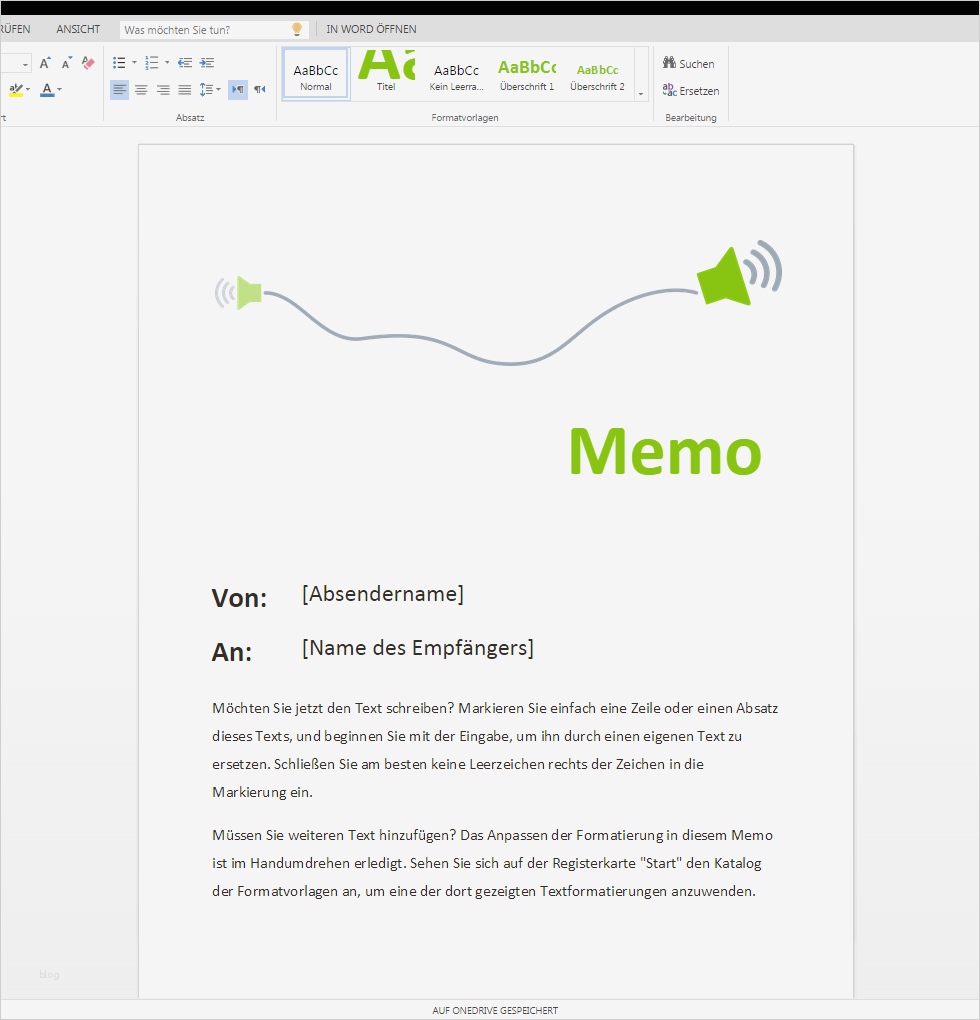Increase font size with the larger A icon
The height and width of the screenshot is (1020, 980).
[45, 63]
